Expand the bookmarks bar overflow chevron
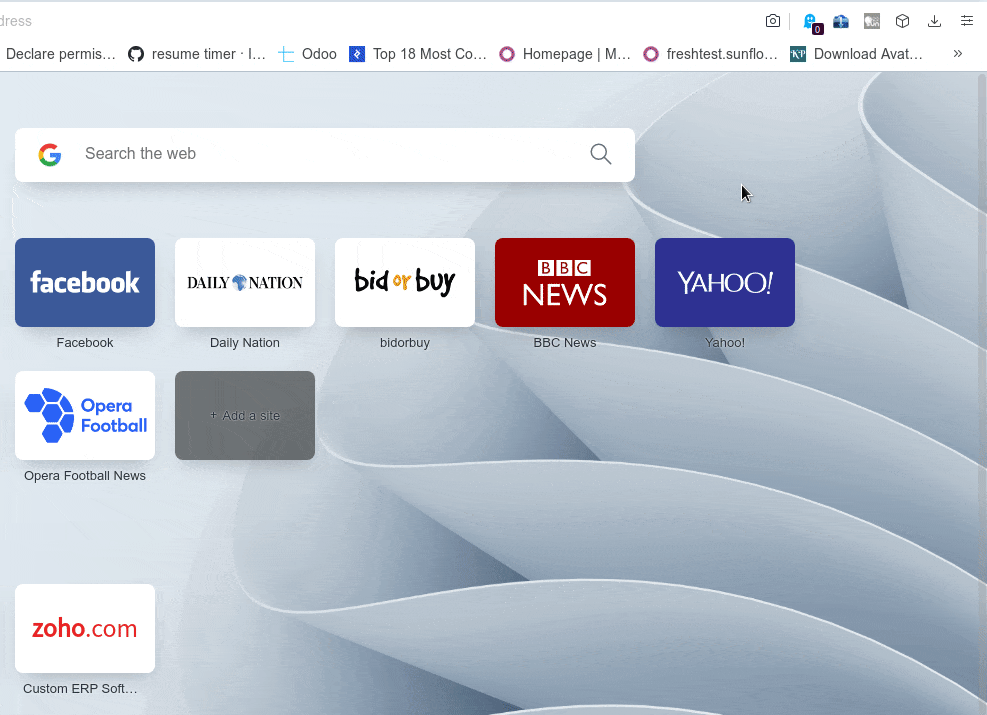This screenshot has width=987, height=715. pyautogui.click(x=957, y=54)
